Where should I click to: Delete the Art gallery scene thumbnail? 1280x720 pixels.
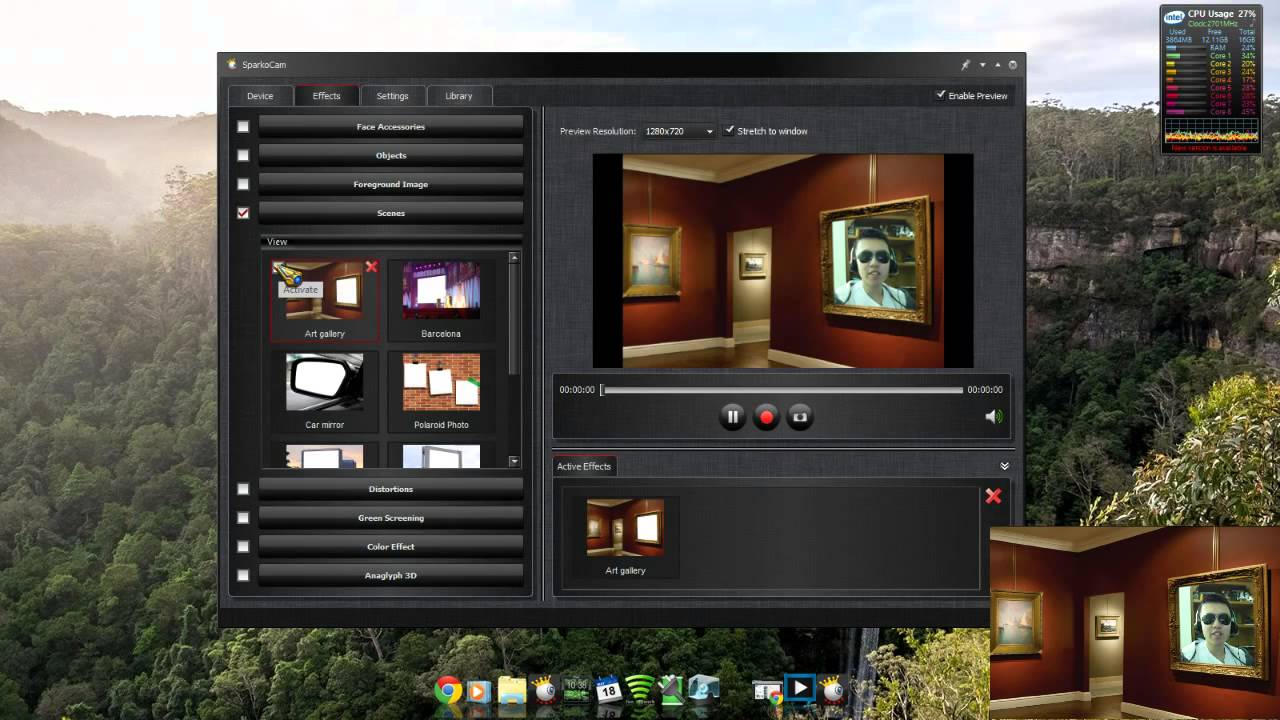pyautogui.click(x=371, y=267)
